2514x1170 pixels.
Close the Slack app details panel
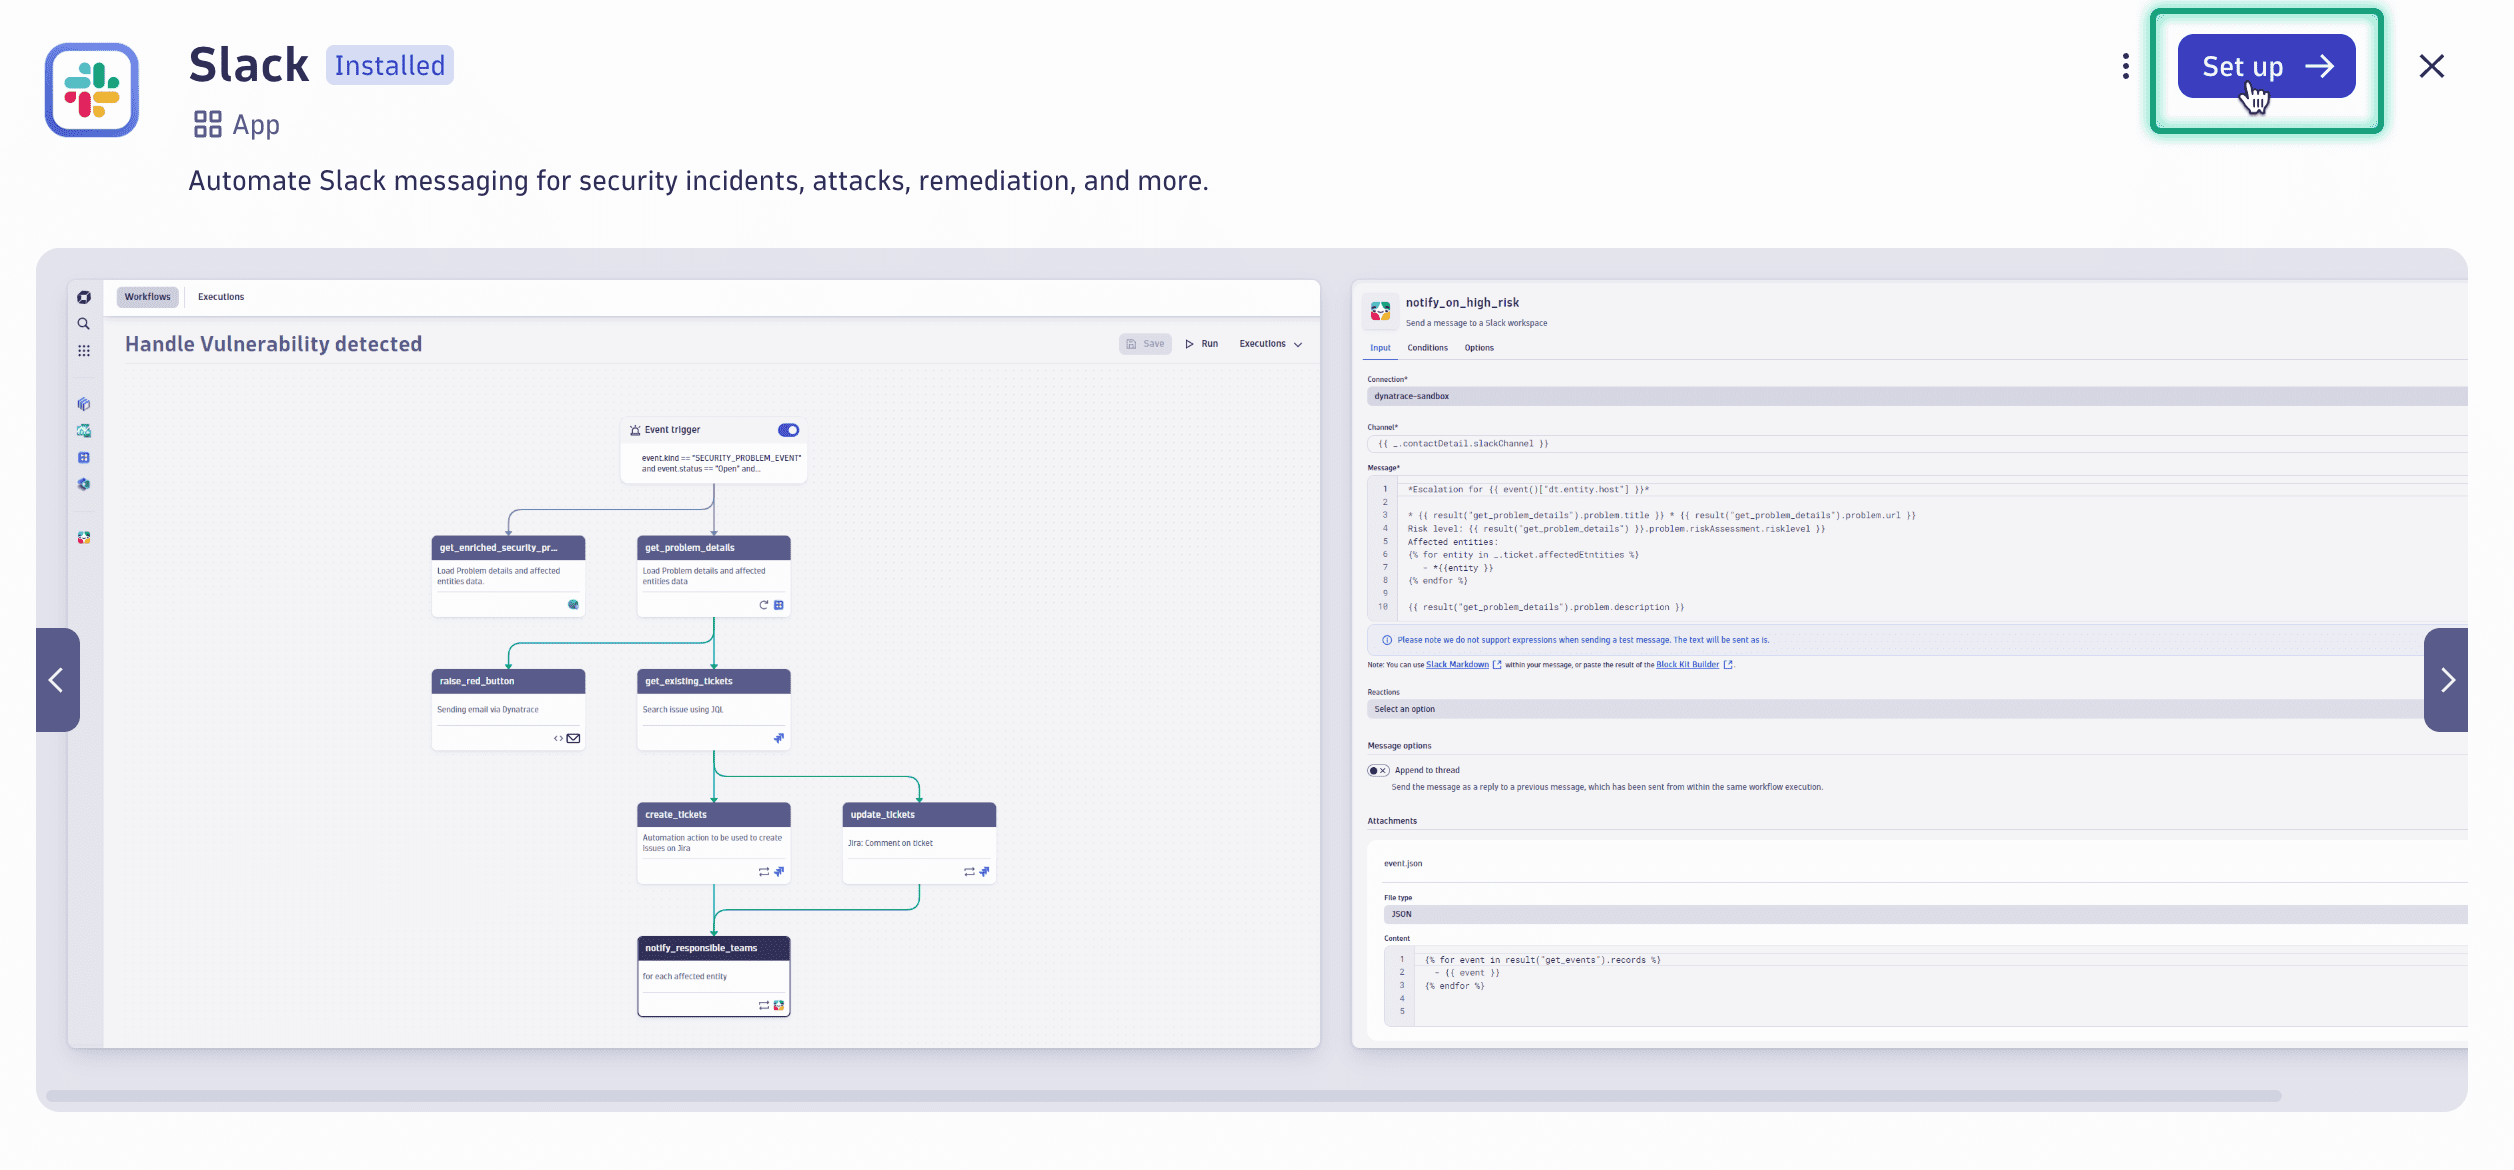tap(2431, 66)
